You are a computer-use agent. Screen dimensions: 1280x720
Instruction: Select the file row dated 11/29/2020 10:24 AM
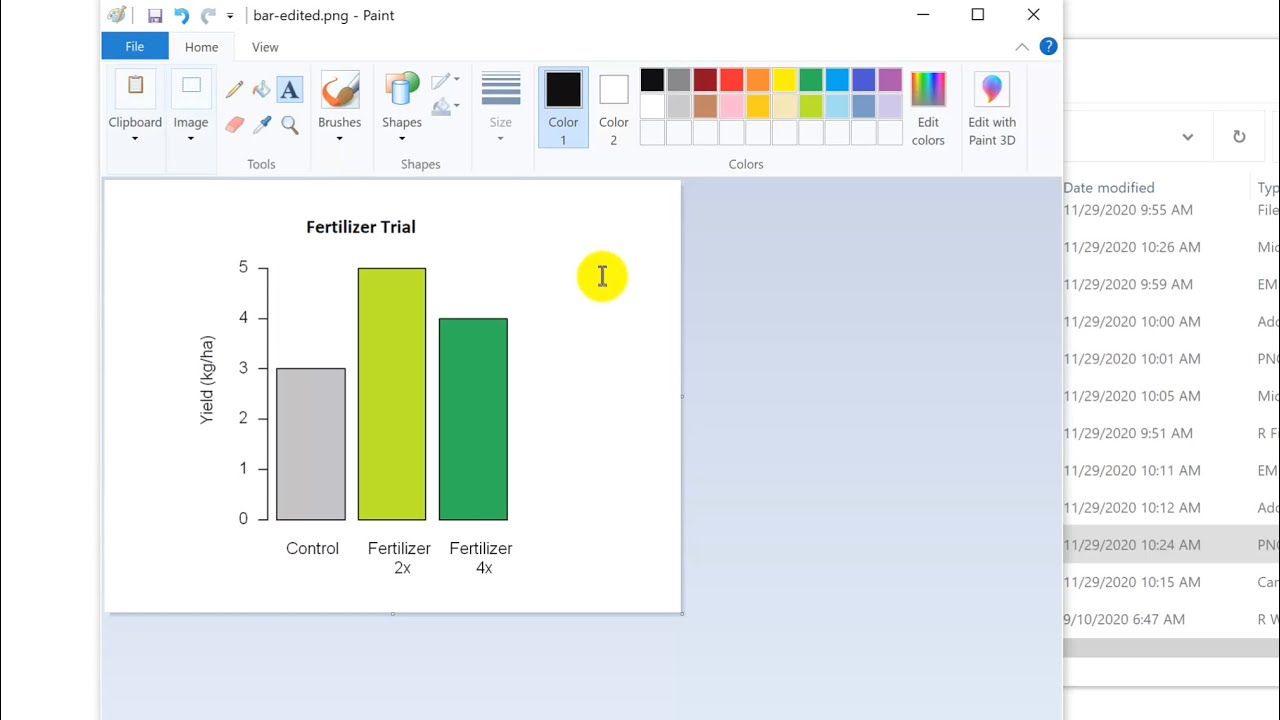coord(1171,545)
